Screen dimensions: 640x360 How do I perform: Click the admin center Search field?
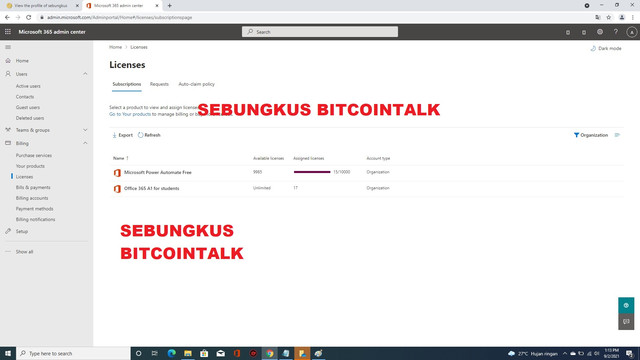320,32
